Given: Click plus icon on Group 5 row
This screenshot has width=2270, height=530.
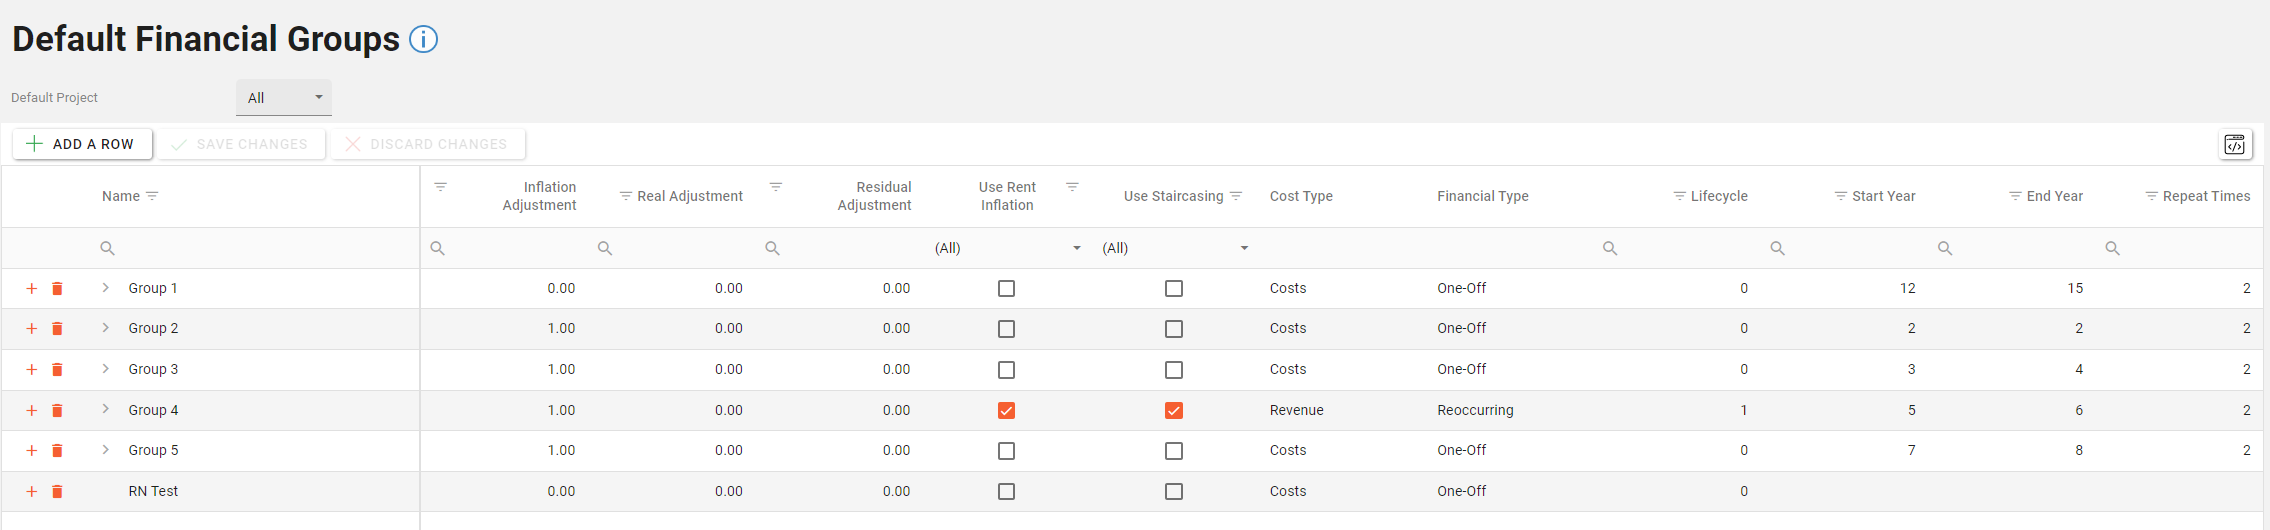Looking at the screenshot, I should pos(32,451).
